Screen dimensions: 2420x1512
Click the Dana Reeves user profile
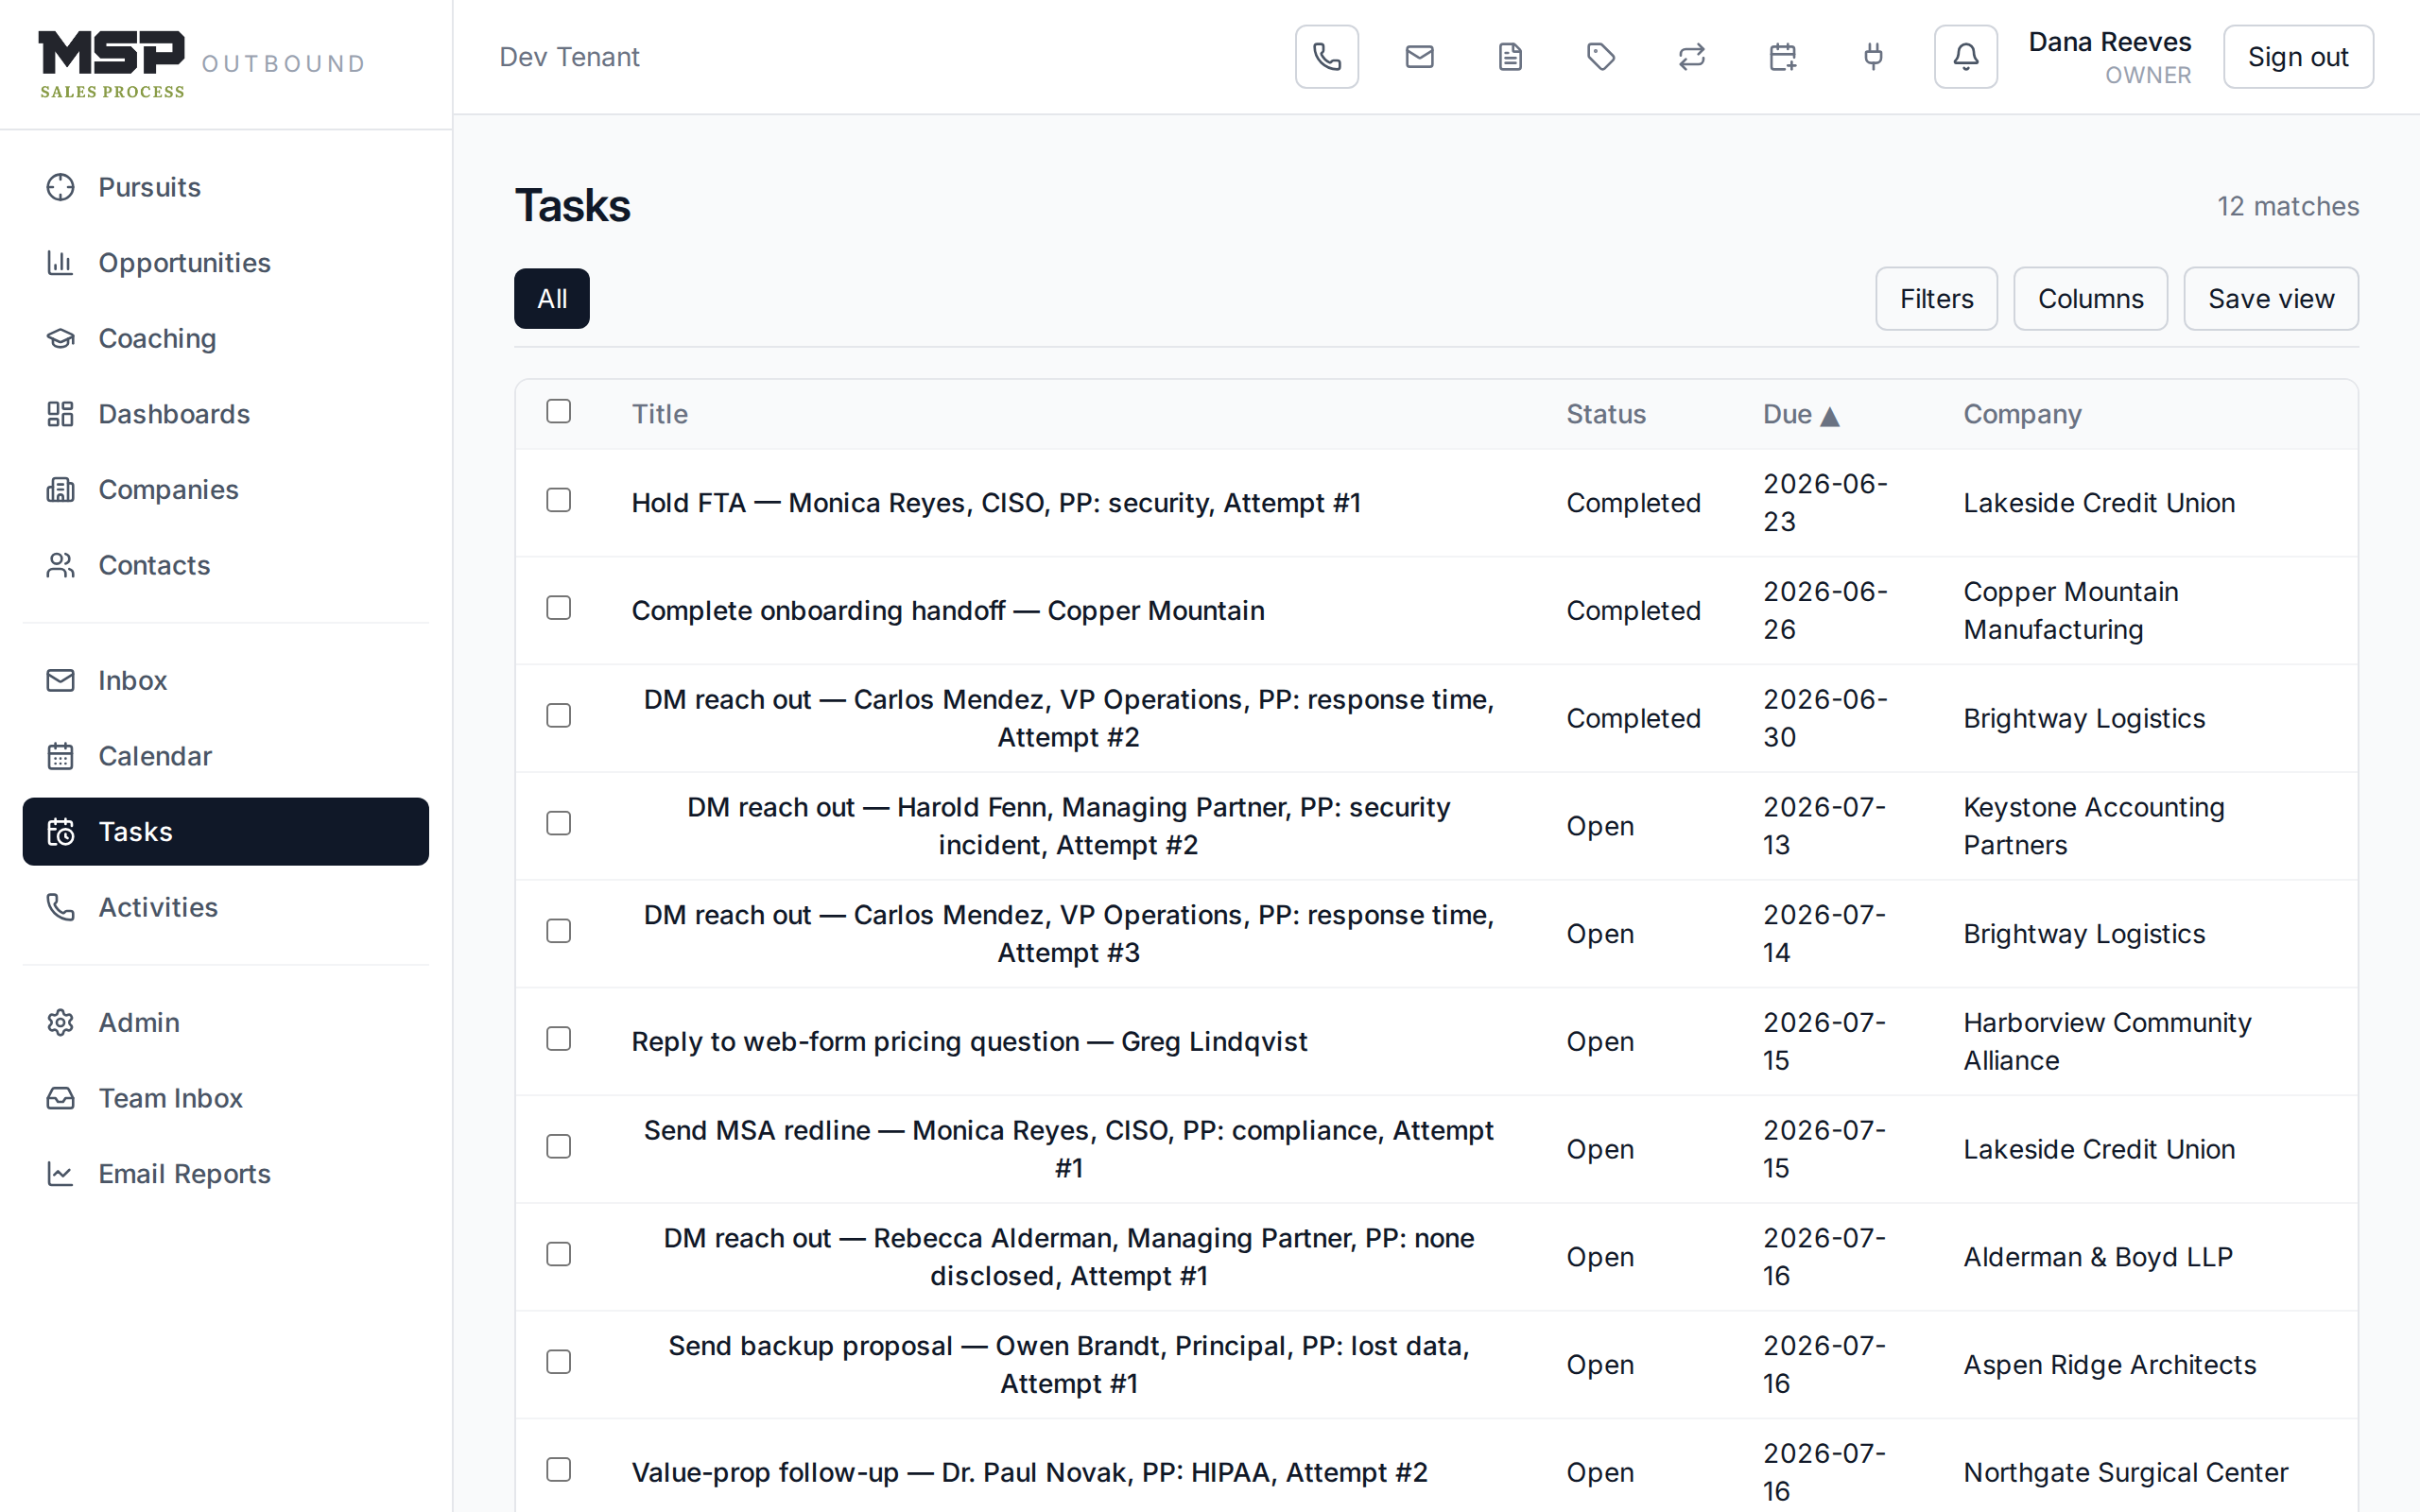pos(2109,57)
